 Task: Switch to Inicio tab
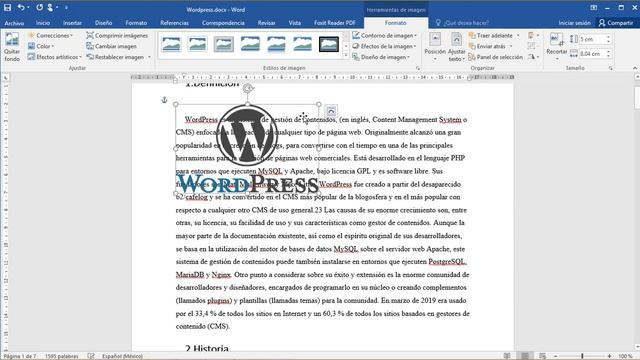pyautogui.click(x=43, y=23)
